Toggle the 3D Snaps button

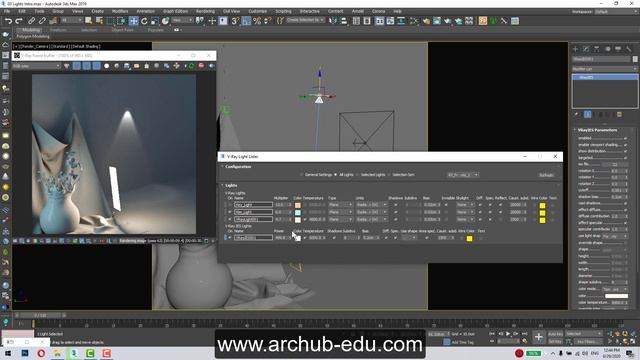[235, 21]
